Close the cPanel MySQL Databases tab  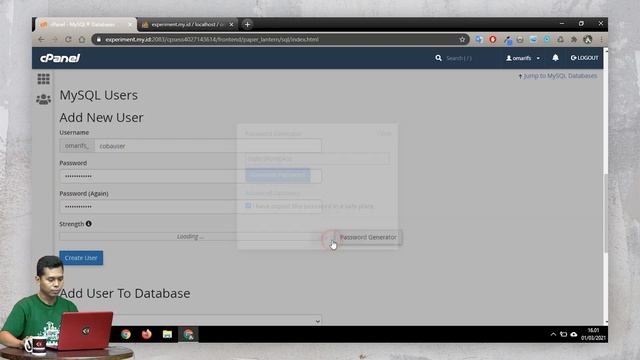coord(131,24)
